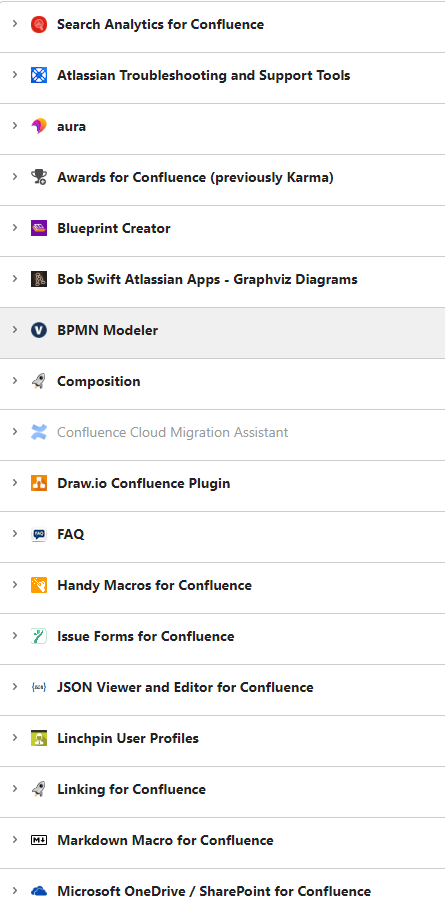
Task: Select 'Handy Macros for Confluence' name
Action: click(x=155, y=585)
